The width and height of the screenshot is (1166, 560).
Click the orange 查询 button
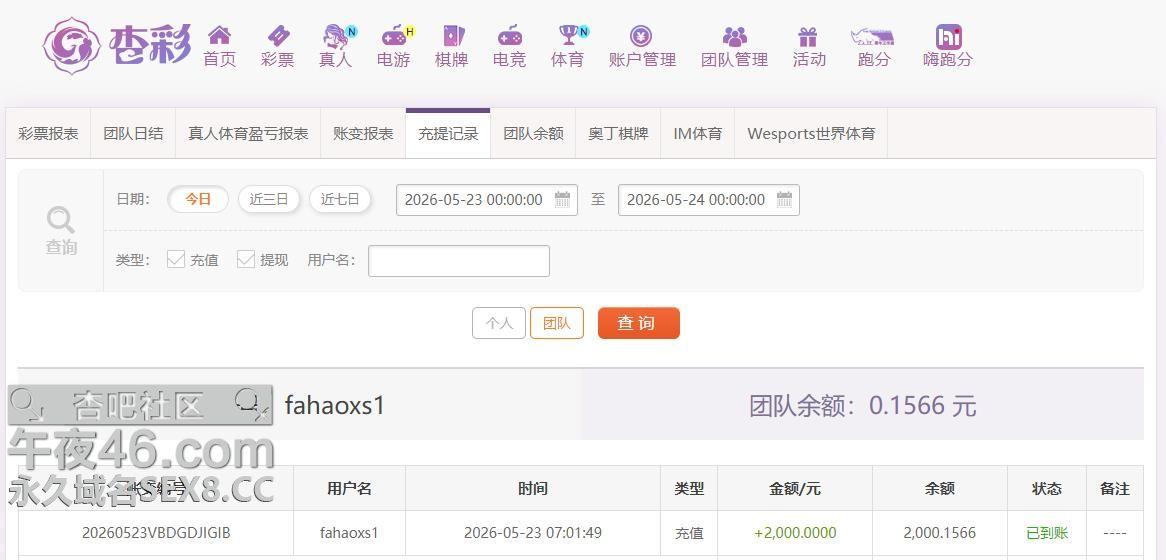click(x=639, y=324)
